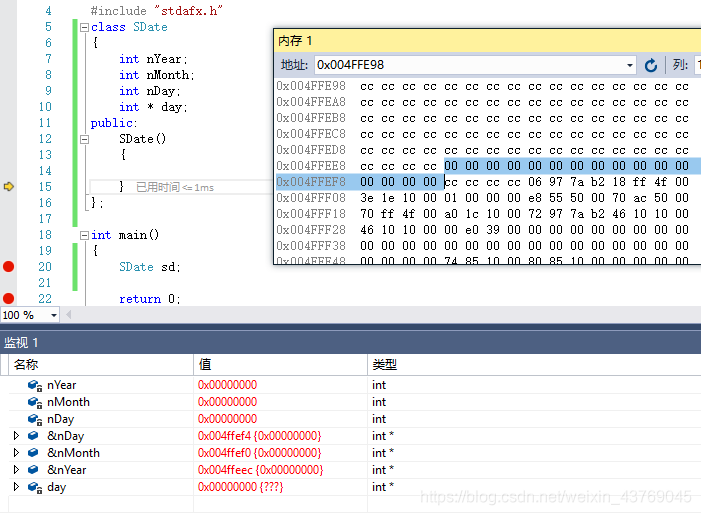701x515 pixels.
Task: Click memory address 0x004FFF08 row label
Action: pos(311,198)
